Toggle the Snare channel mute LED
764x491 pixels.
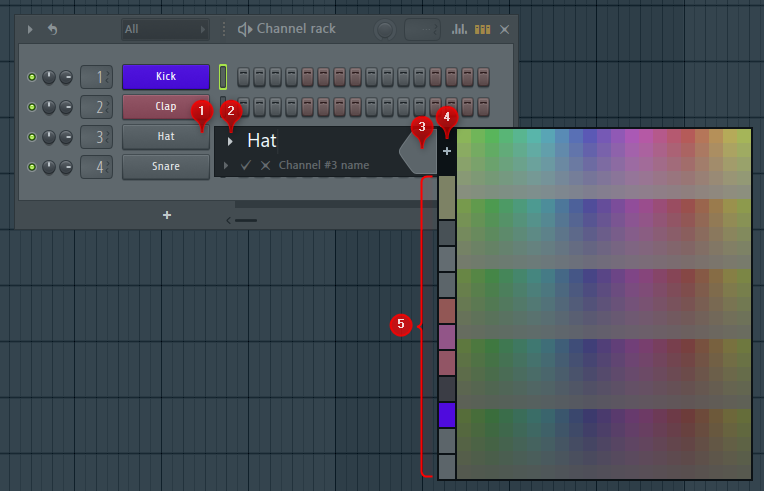pyautogui.click(x=31, y=166)
